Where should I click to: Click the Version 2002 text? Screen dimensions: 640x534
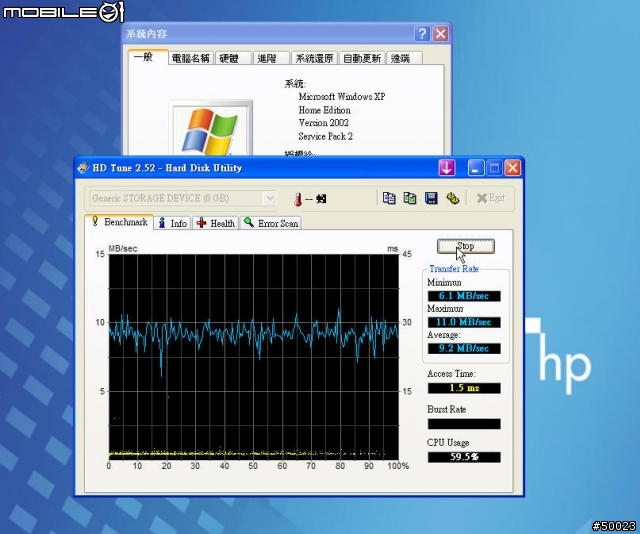point(324,123)
